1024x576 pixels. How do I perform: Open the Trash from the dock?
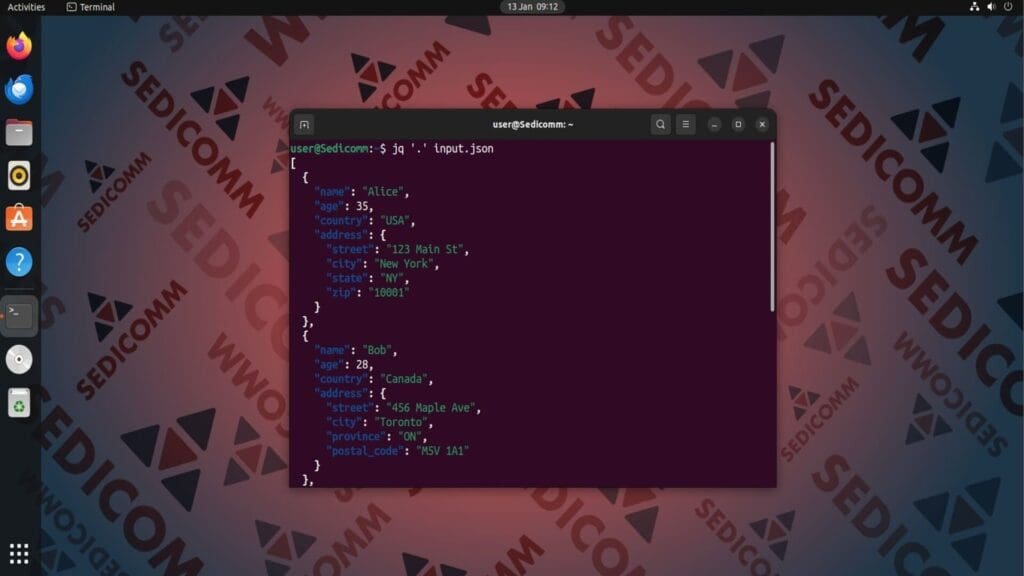pos(18,403)
